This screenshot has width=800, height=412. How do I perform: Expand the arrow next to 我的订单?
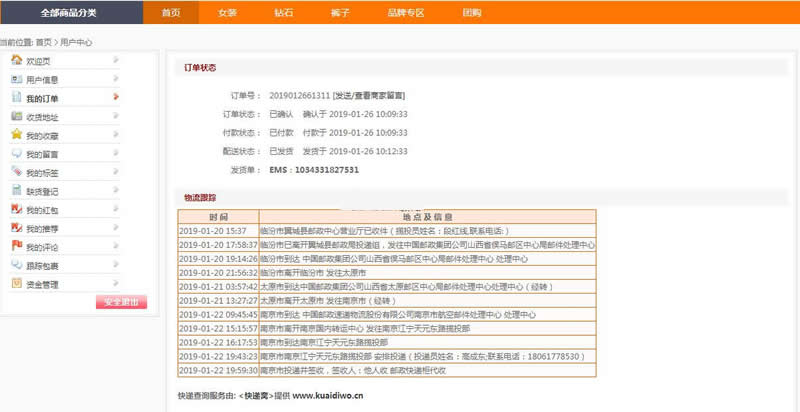117,98
